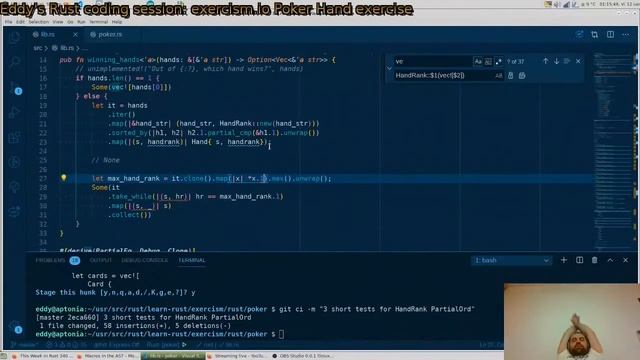Open Manage gear at activity bar bottom

click(x=15, y=326)
